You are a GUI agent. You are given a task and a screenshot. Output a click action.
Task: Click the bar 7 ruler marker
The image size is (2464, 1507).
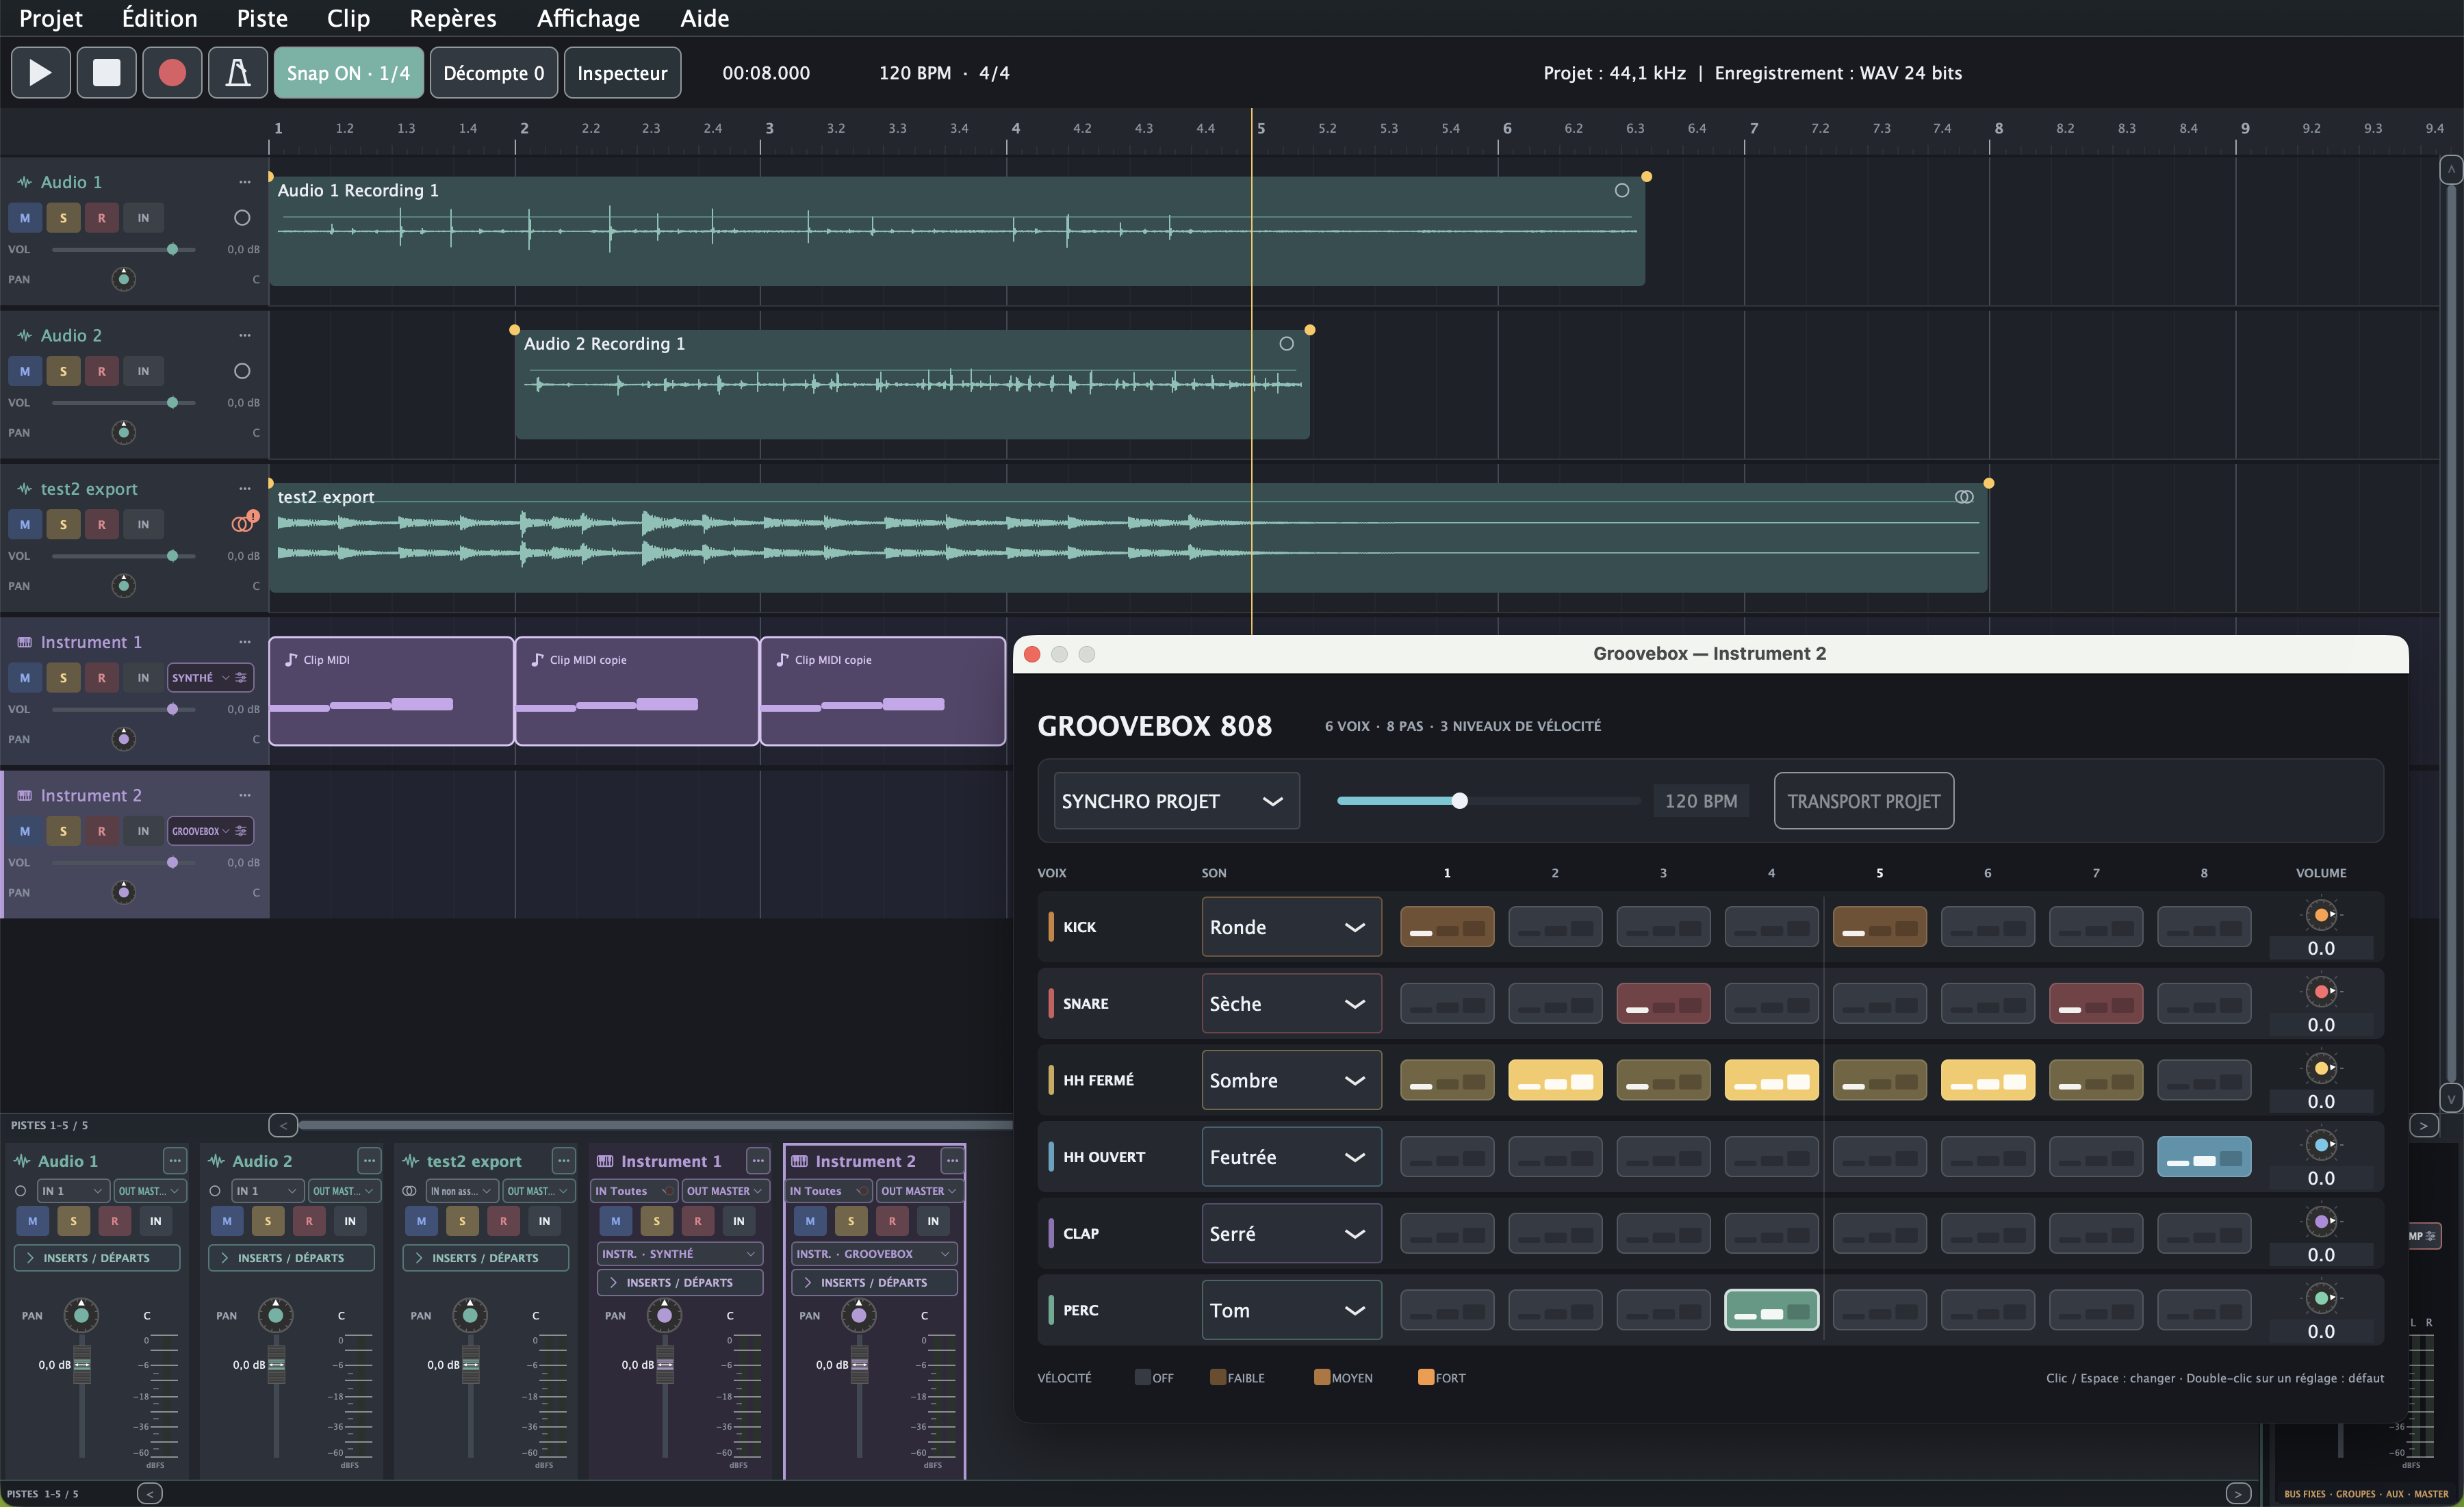[x=1753, y=129]
